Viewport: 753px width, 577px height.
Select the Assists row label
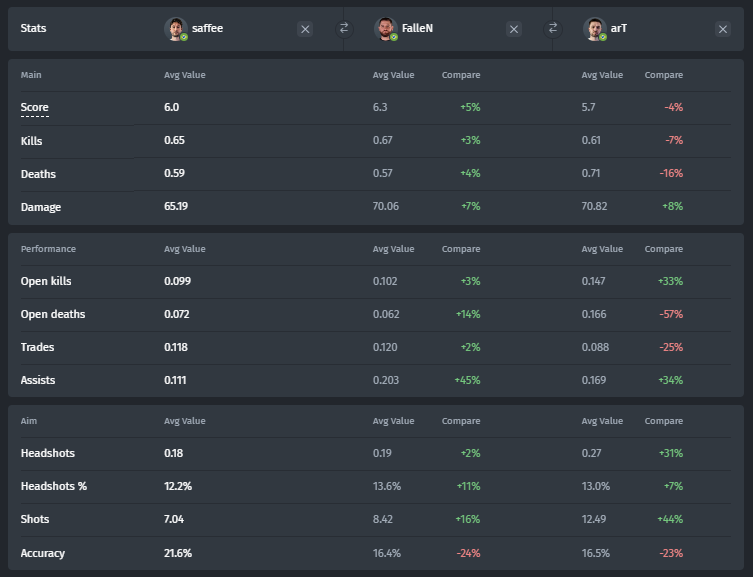click(37, 380)
